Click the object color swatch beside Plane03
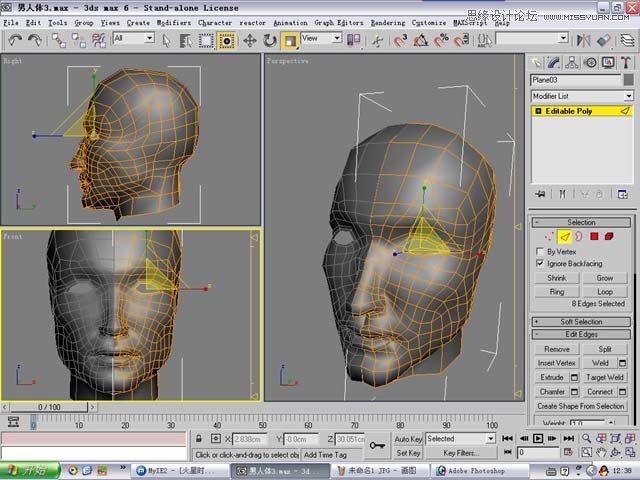This screenshot has height=480, width=640. (x=629, y=80)
